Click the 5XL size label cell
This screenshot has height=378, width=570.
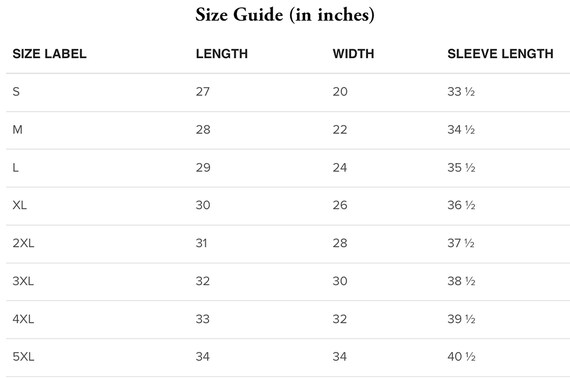pos(23,357)
